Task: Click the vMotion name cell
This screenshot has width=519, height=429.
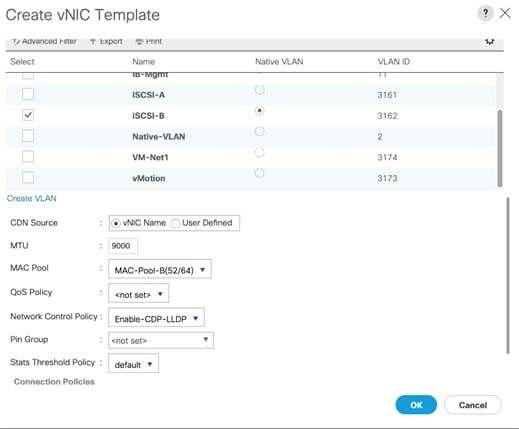Action: (149, 178)
